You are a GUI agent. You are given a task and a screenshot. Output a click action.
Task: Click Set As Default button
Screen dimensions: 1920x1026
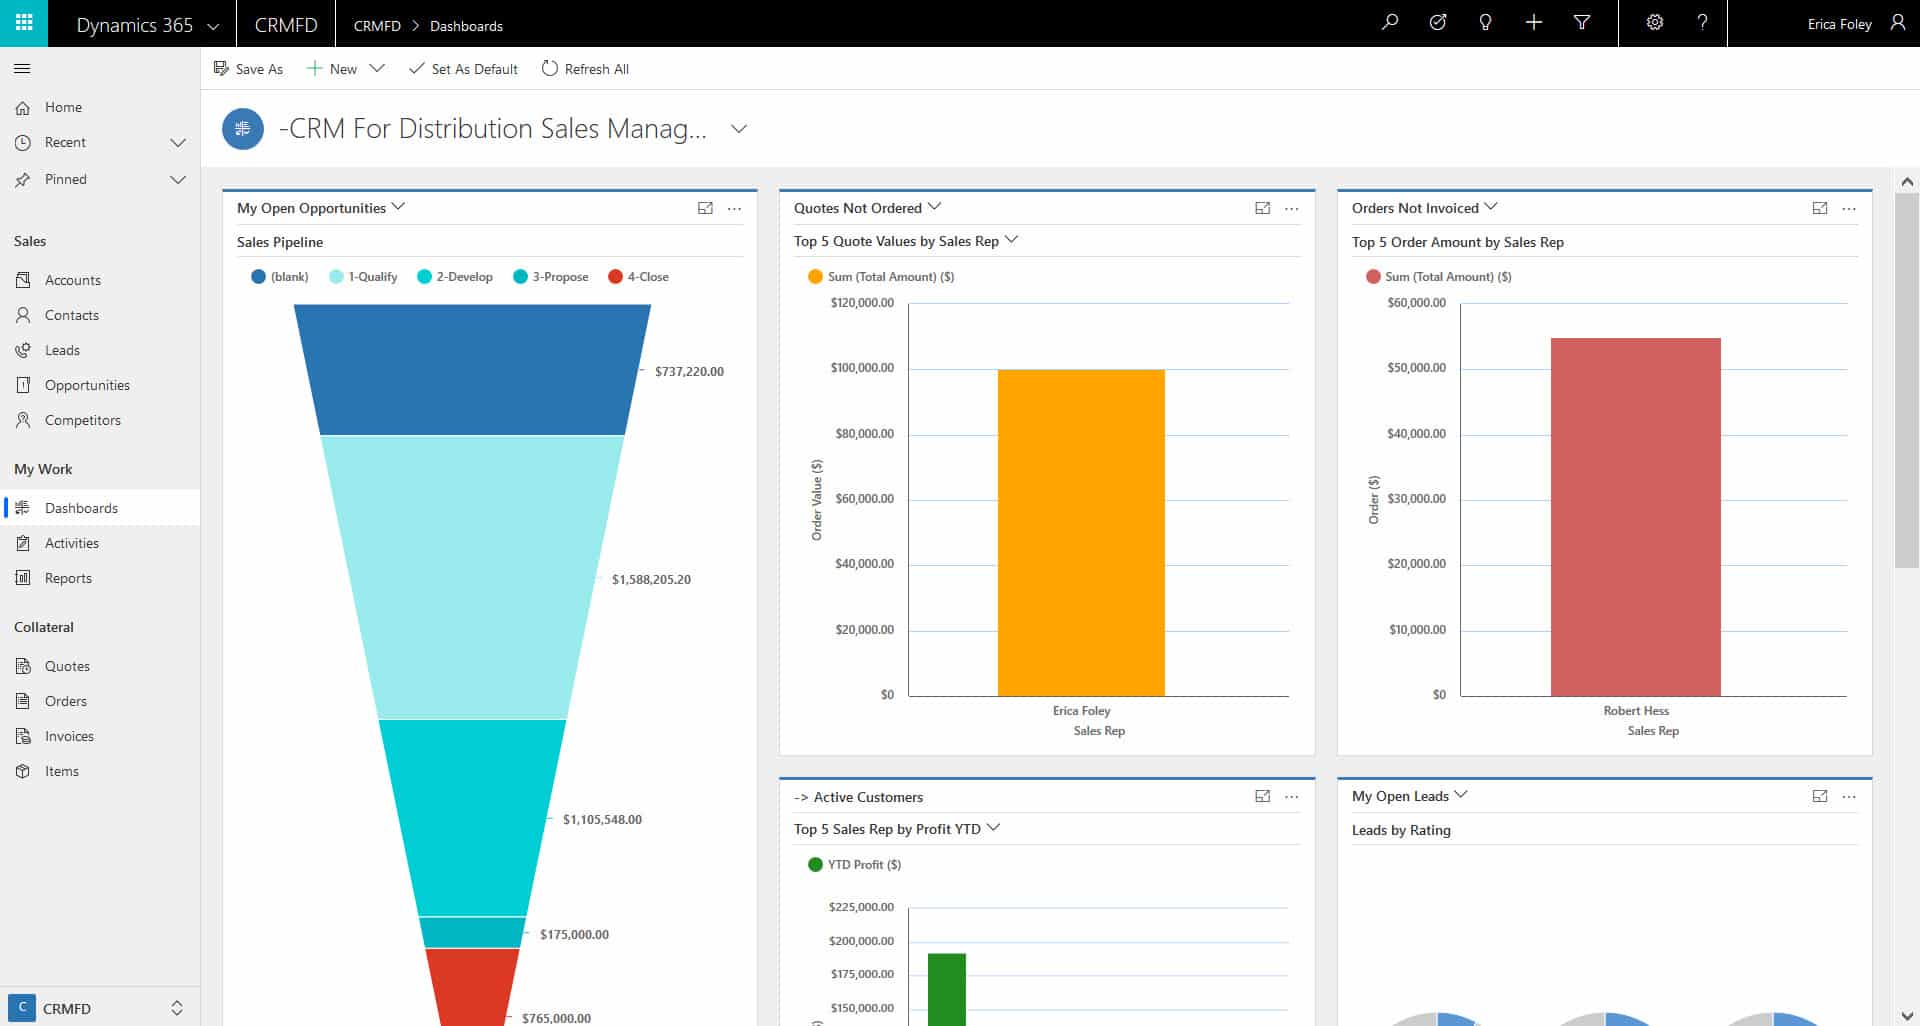(463, 69)
